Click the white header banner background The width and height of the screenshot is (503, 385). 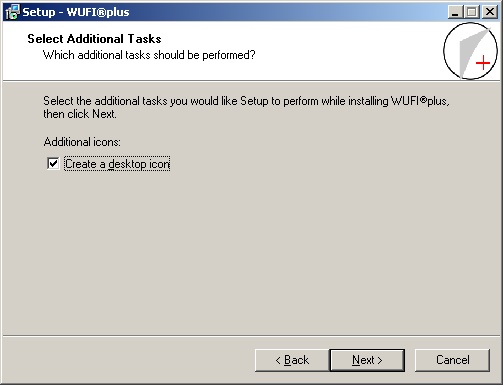(333, 50)
